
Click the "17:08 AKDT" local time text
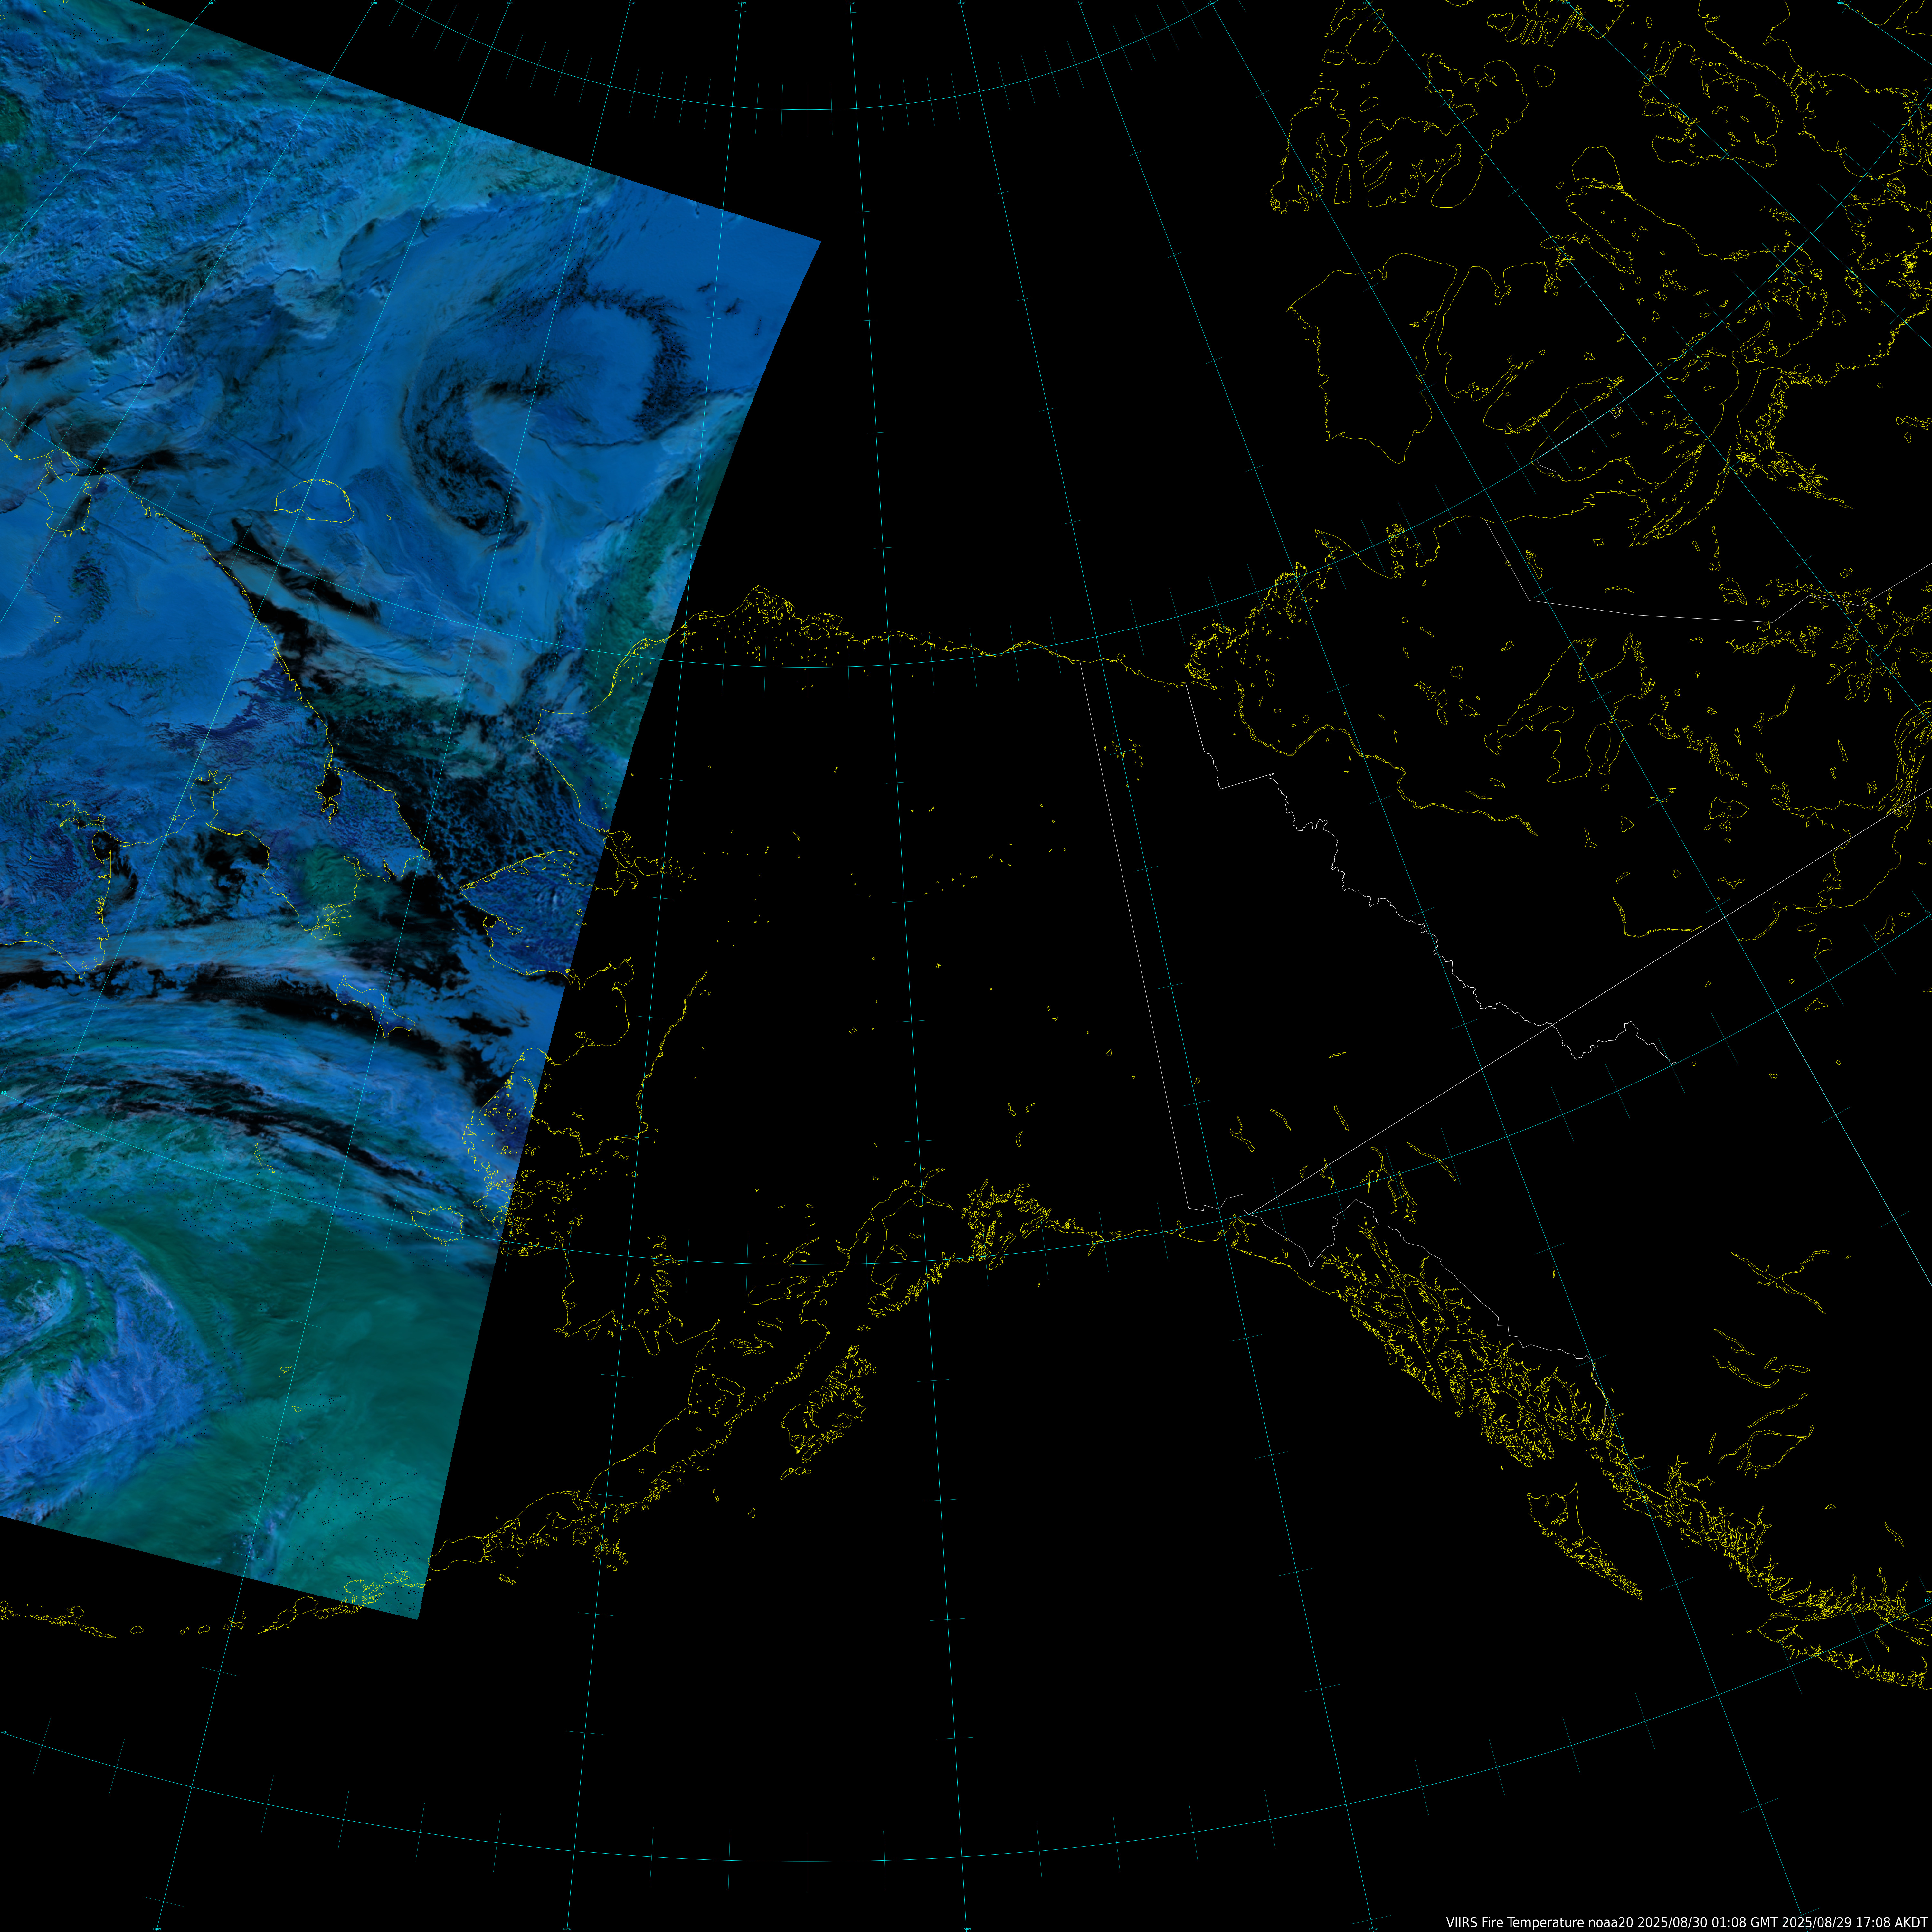1892,1922
